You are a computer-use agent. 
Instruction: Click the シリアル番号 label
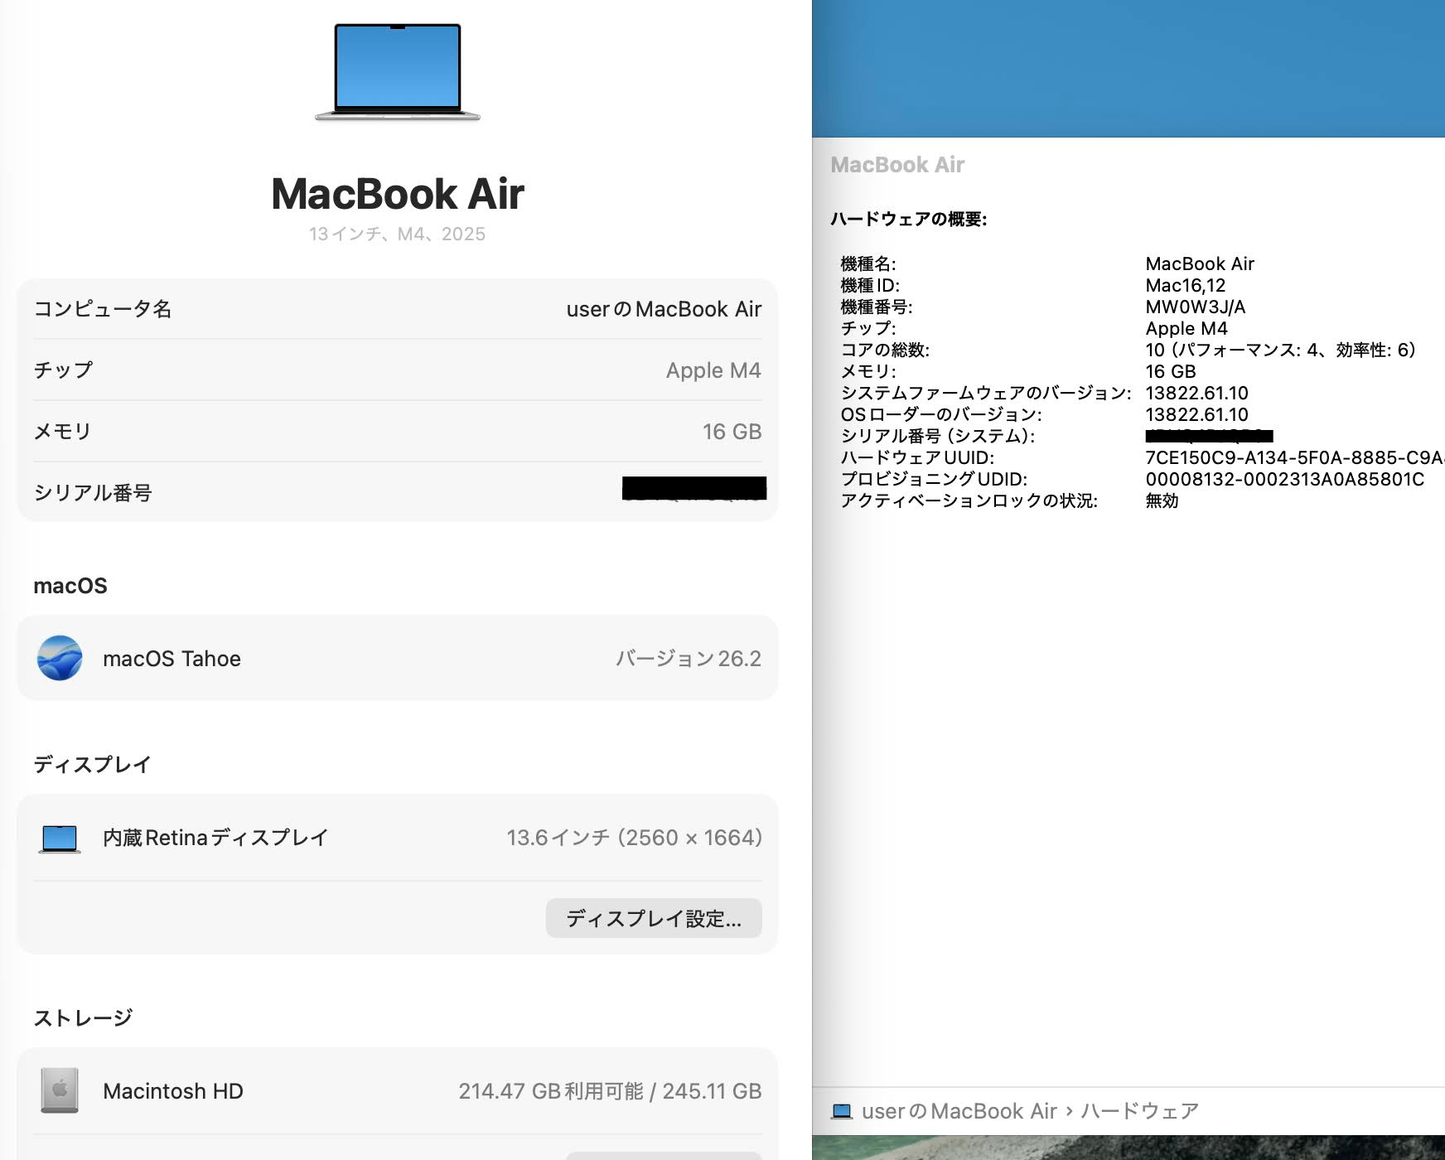coord(93,492)
